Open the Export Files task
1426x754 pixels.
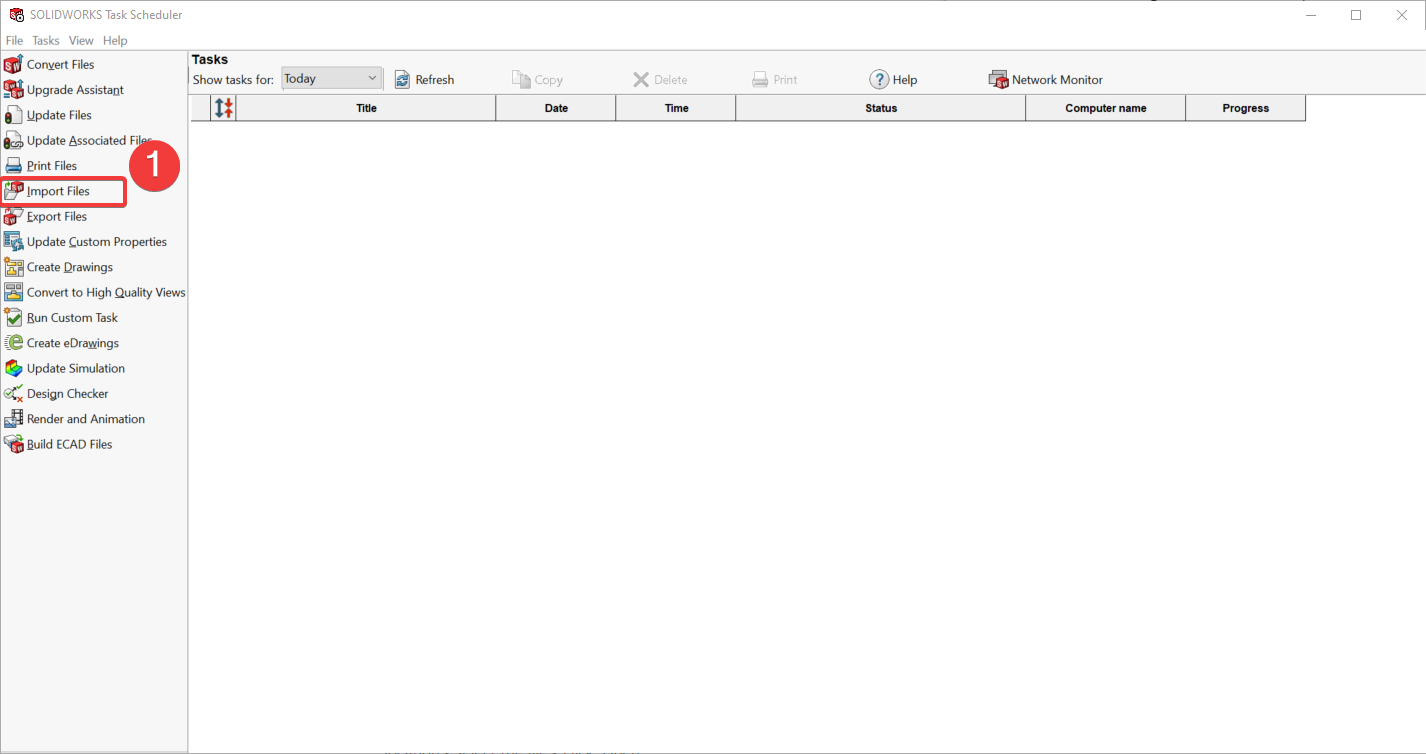pos(46,217)
